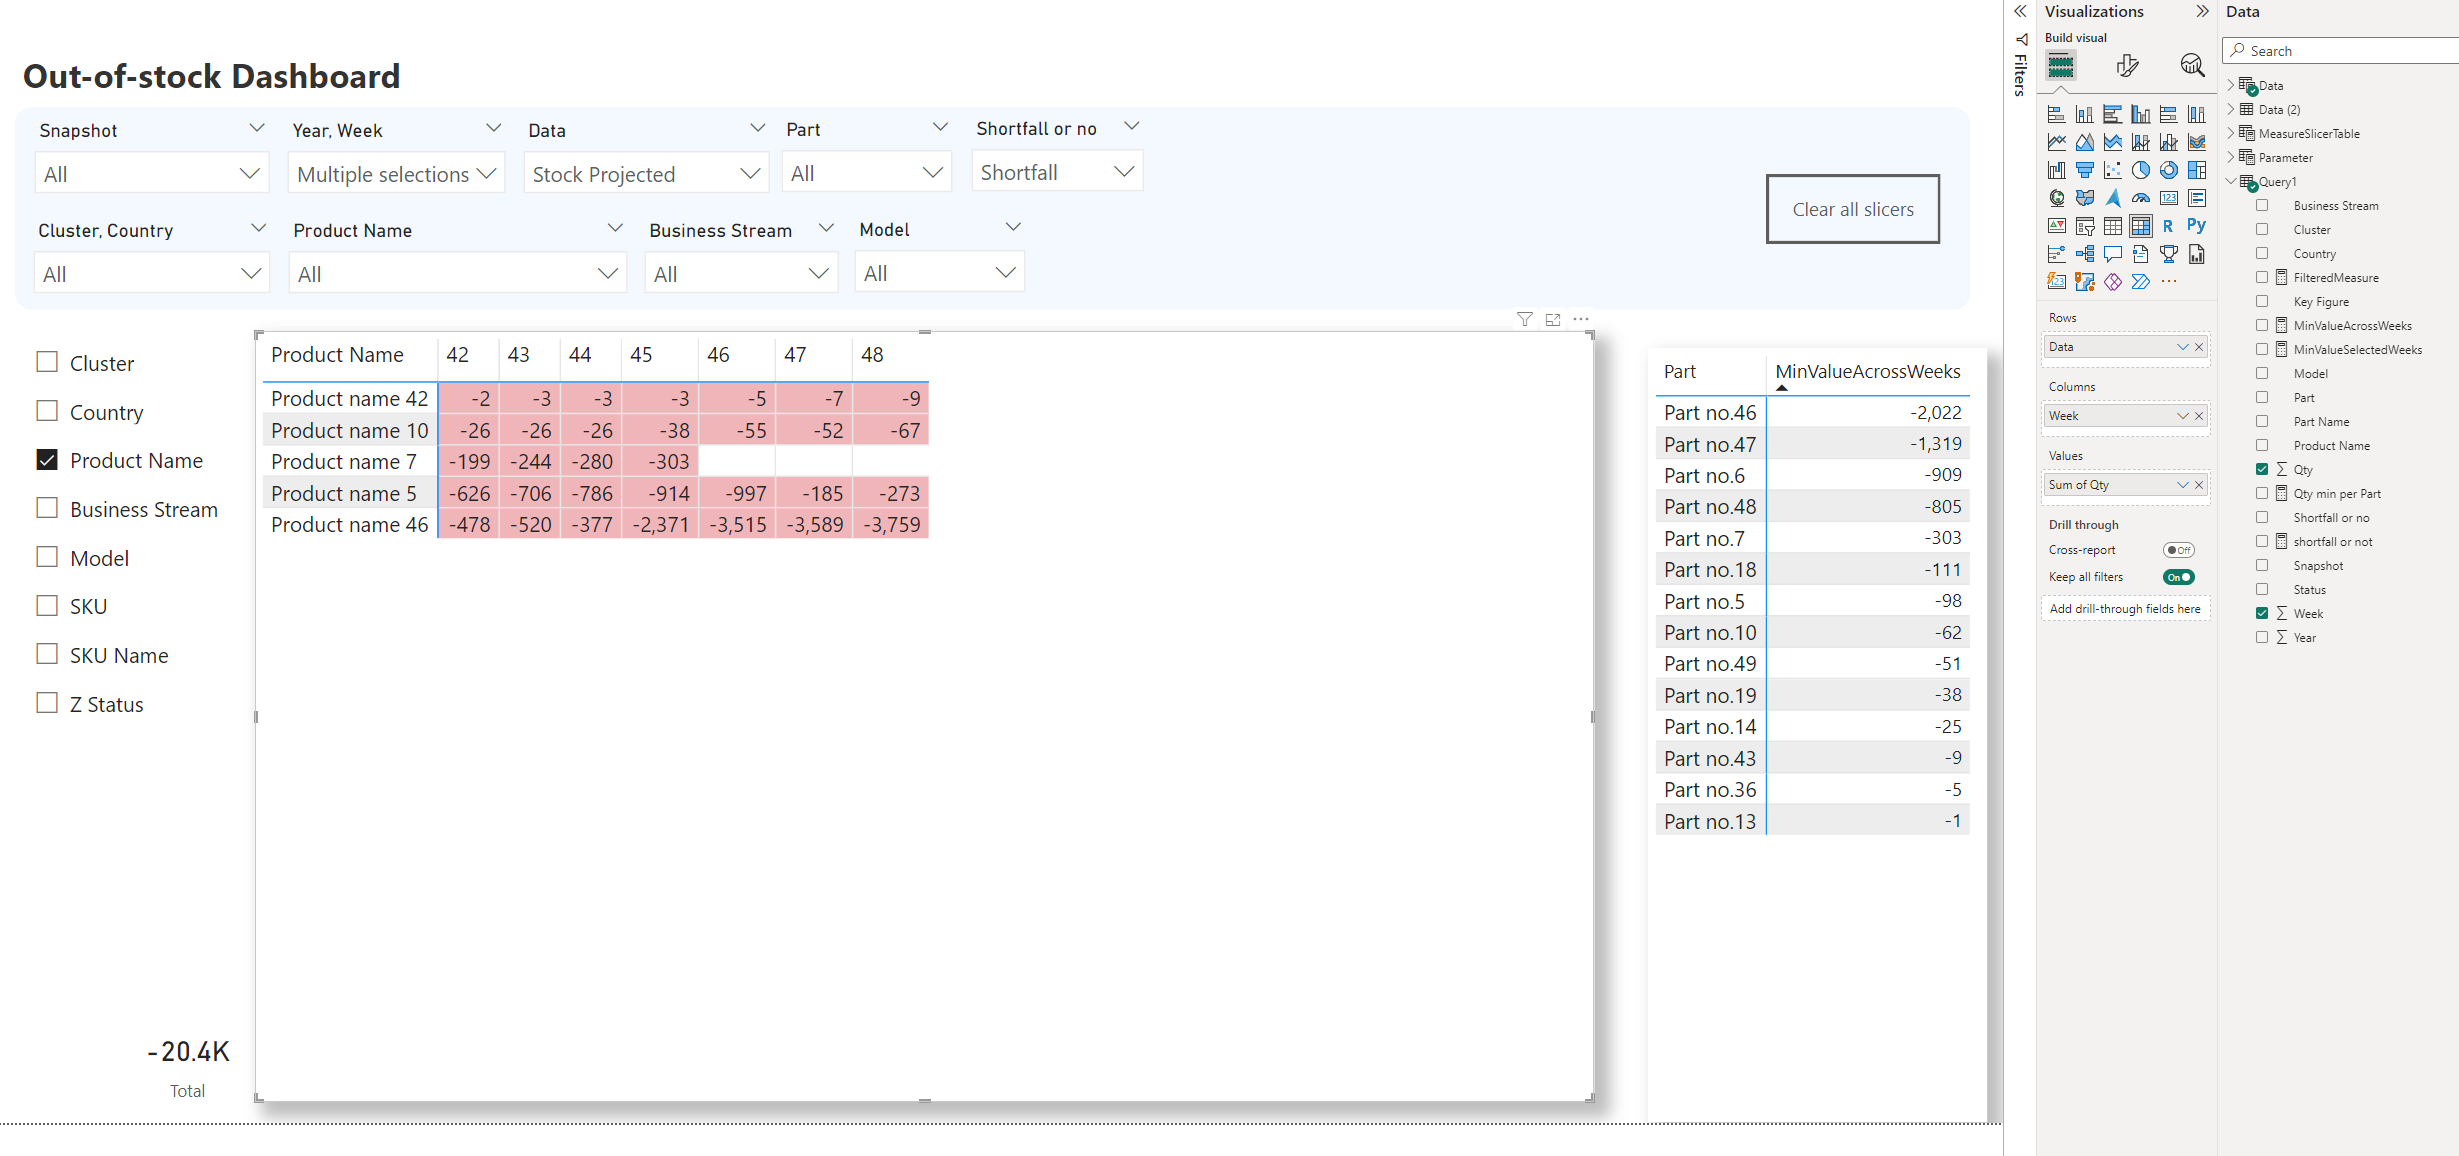This screenshot has width=2459, height=1156.
Task: Collapse the Query1 table tree
Action: click(x=2231, y=181)
